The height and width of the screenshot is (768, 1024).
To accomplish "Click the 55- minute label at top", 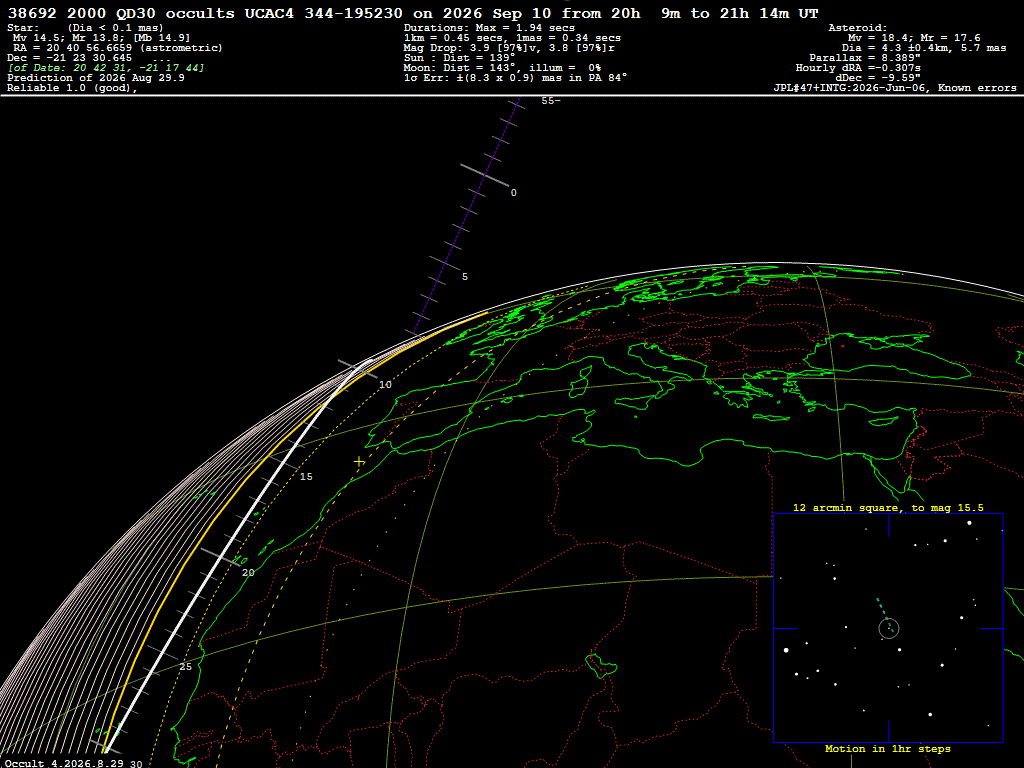I will coord(551,101).
